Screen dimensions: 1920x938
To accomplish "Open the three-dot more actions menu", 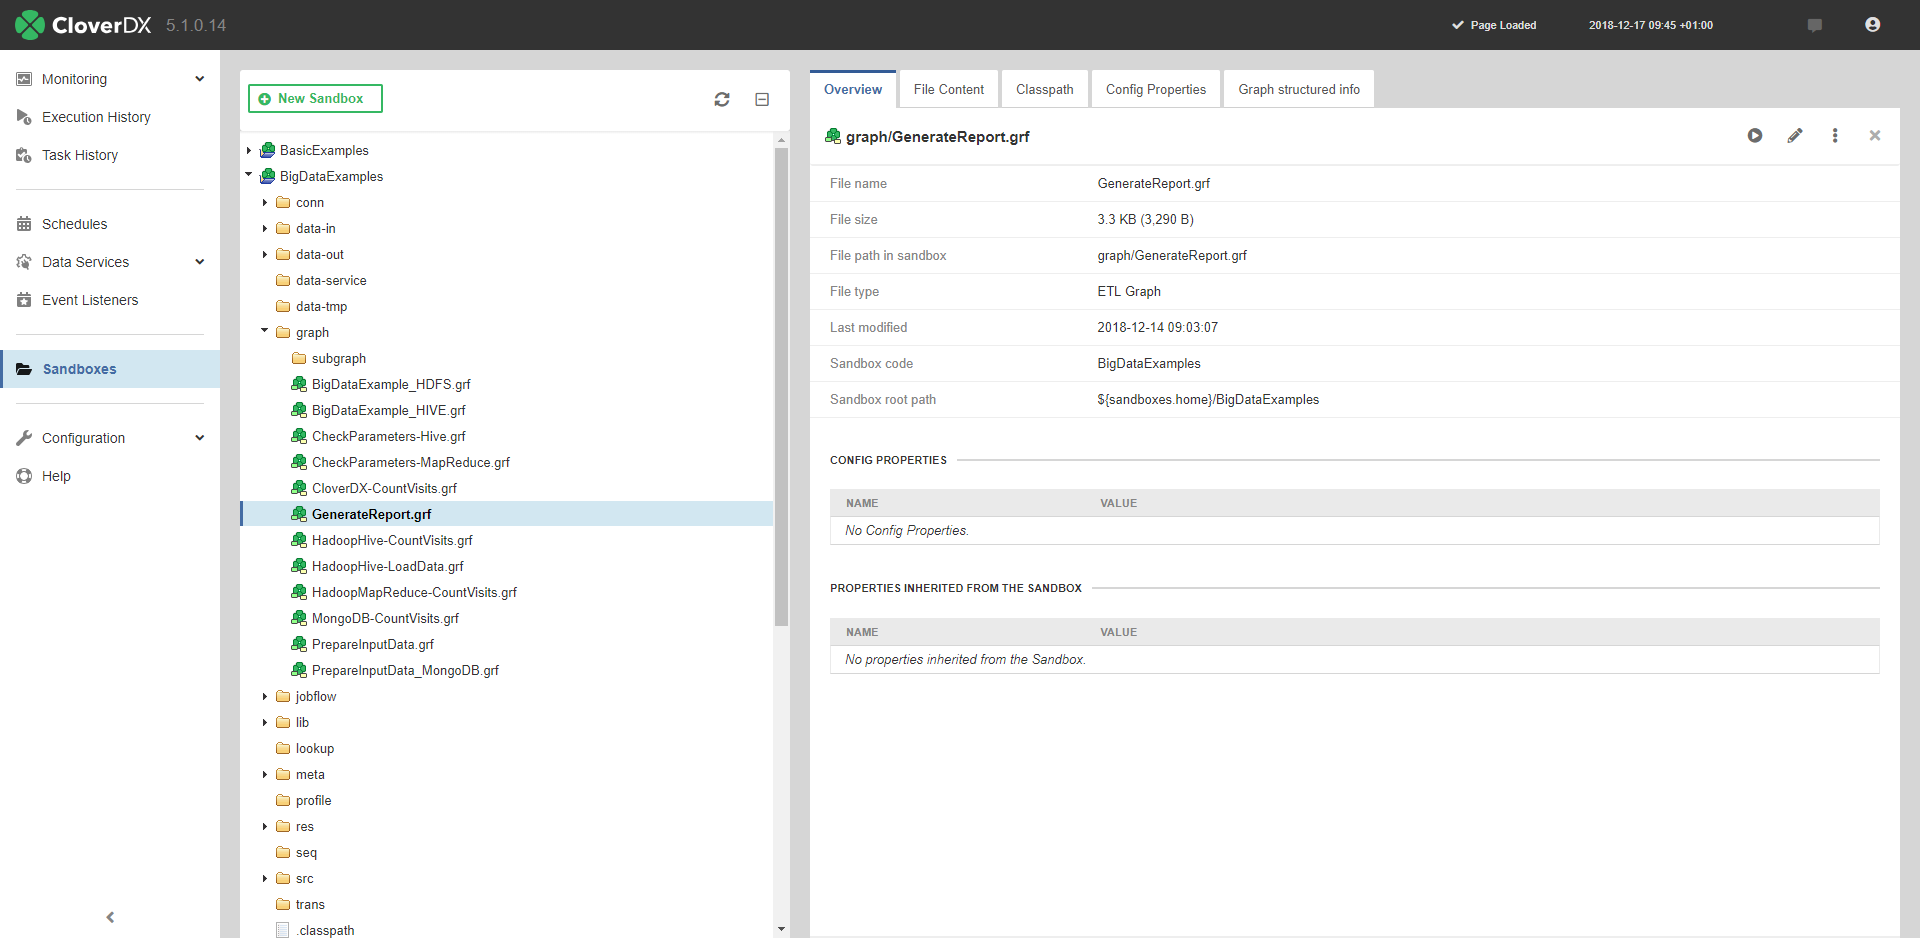I will click(x=1835, y=136).
